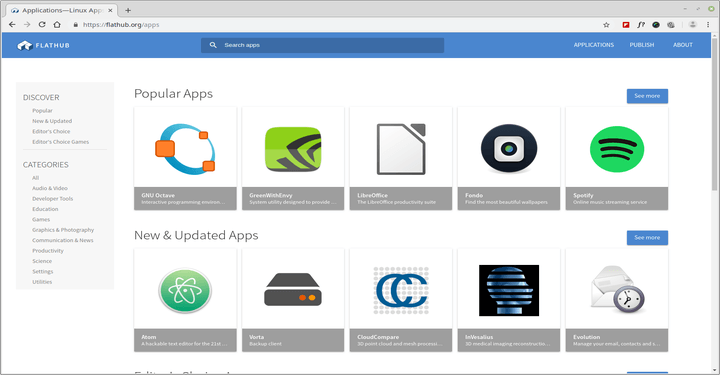The height and width of the screenshot is (375, 720).
Task: Open the browser profile avatar
Action: point(693,25)
